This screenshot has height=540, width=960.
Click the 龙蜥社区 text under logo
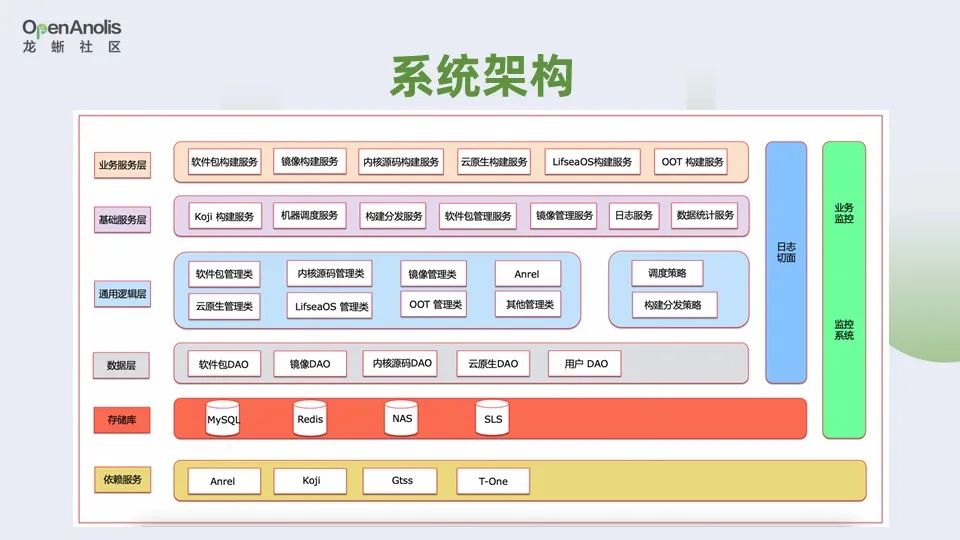coord(72,47)
